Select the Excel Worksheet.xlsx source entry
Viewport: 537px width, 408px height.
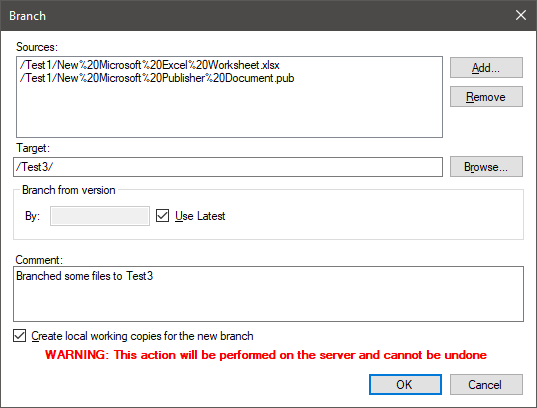pos(150,65)
